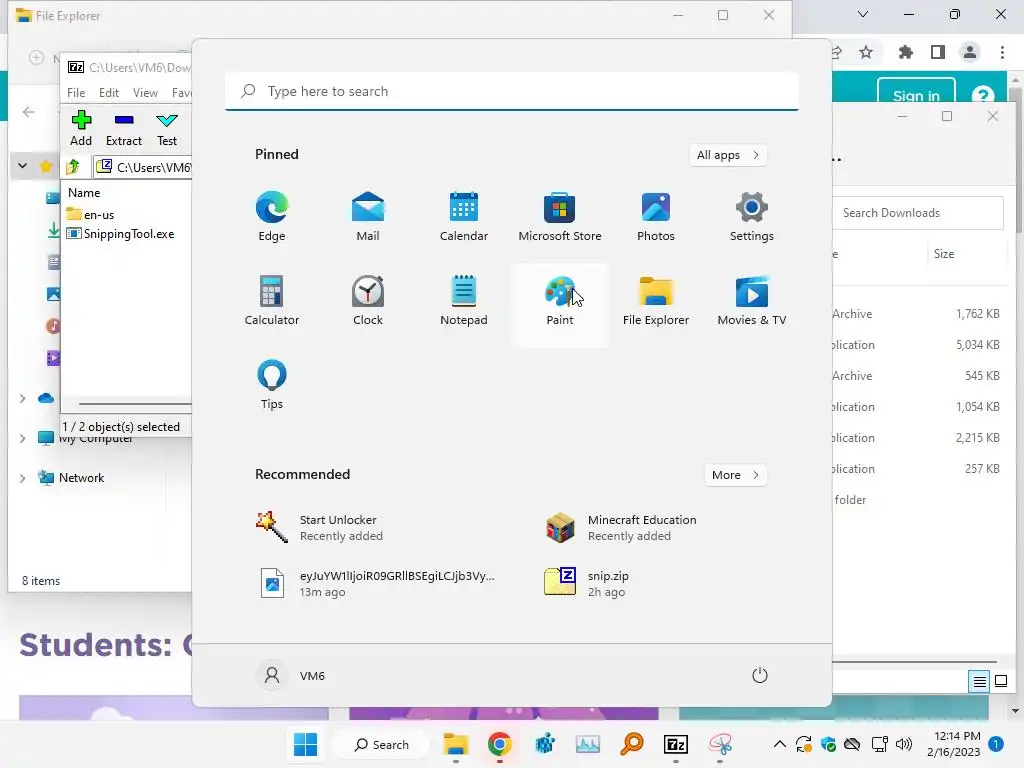The width and height of the screenshot is (1024, 768).
Task: Click the Windows Start button
Action: 306,744
